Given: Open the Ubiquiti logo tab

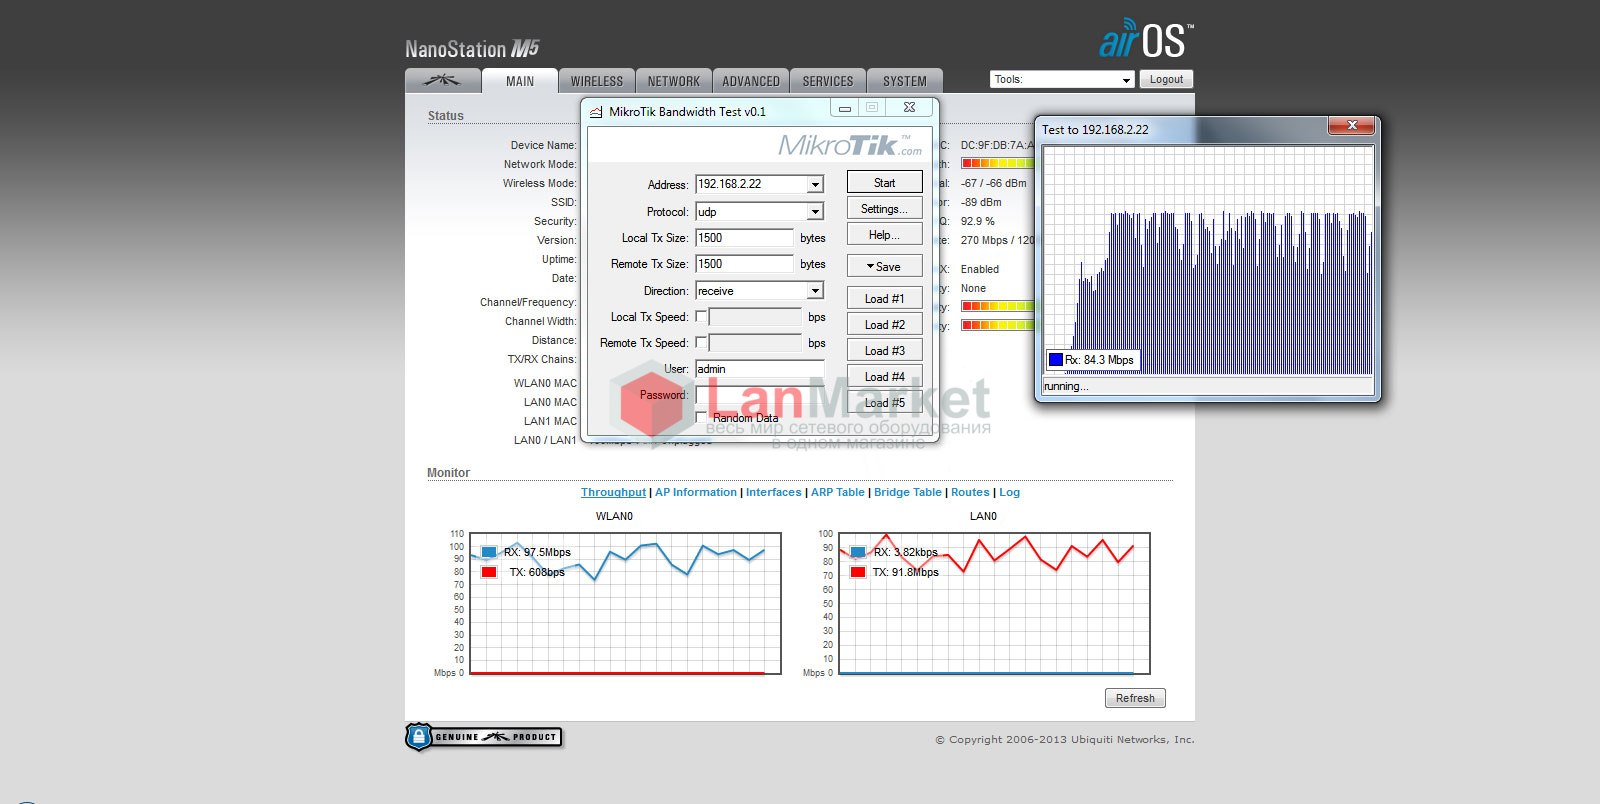Looking at the screenshot, I should click(x=442, y=81).
